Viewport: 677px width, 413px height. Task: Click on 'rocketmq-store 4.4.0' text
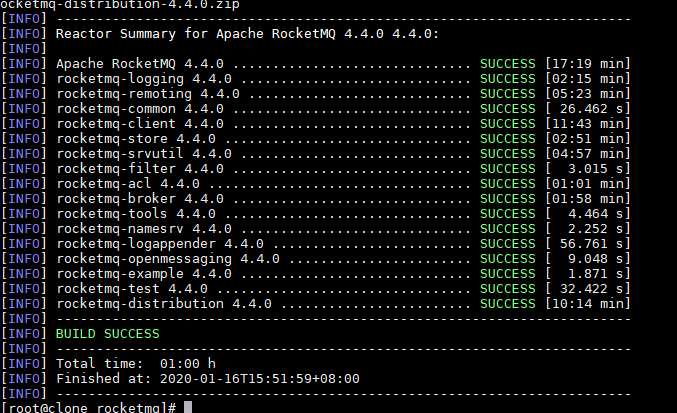(136, 139)
